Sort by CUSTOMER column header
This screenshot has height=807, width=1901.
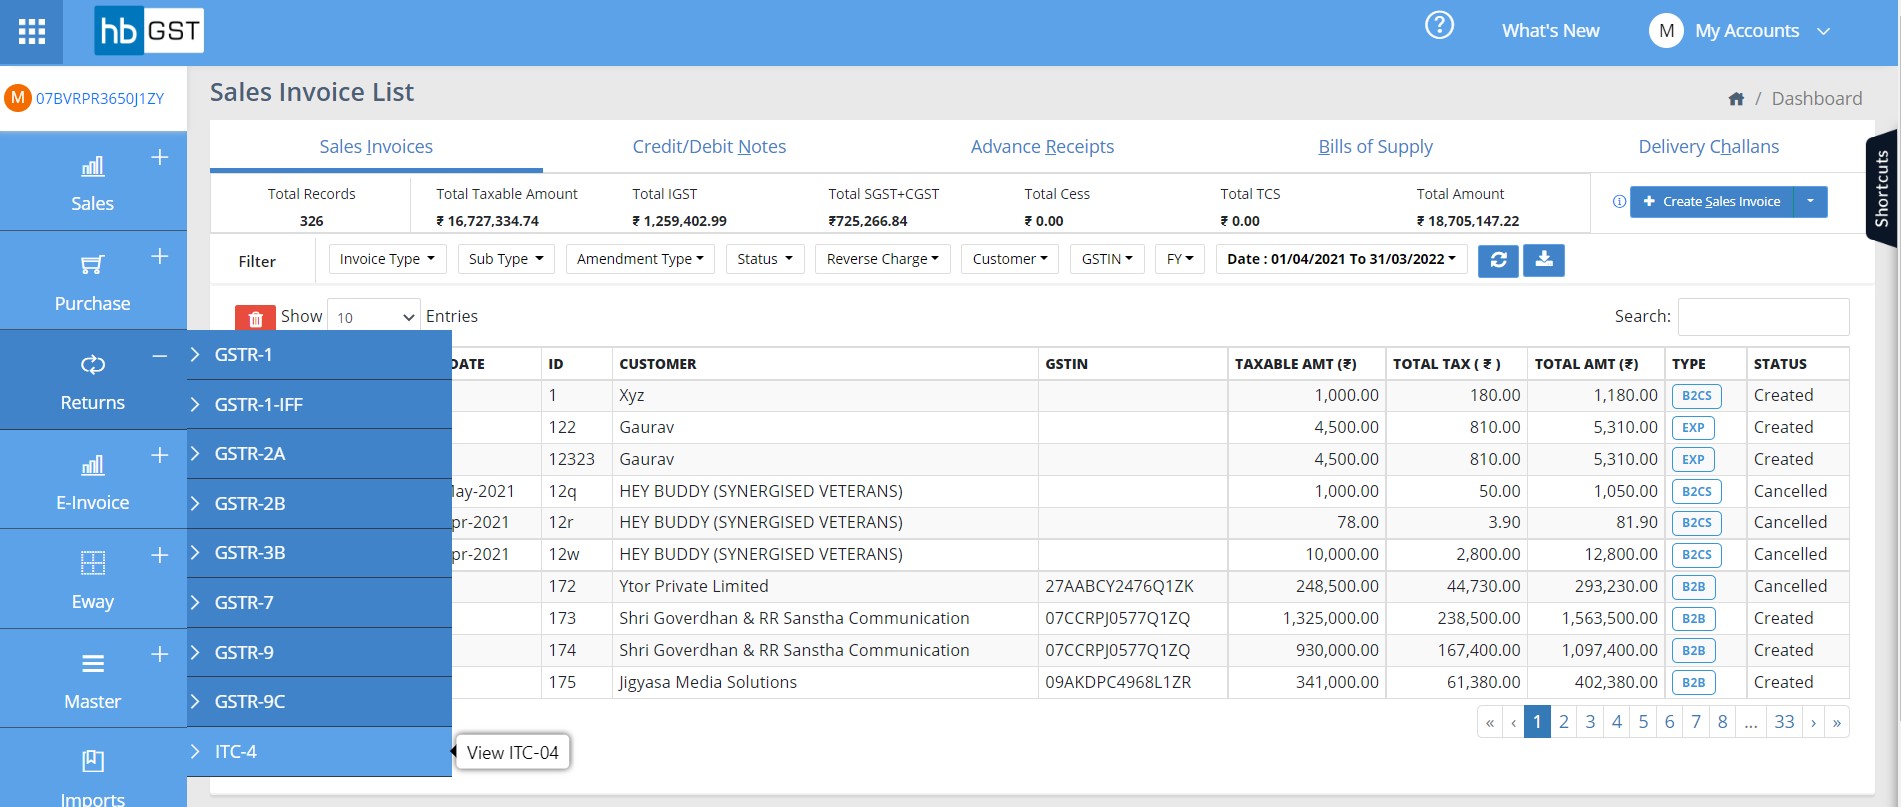point(825,364)
